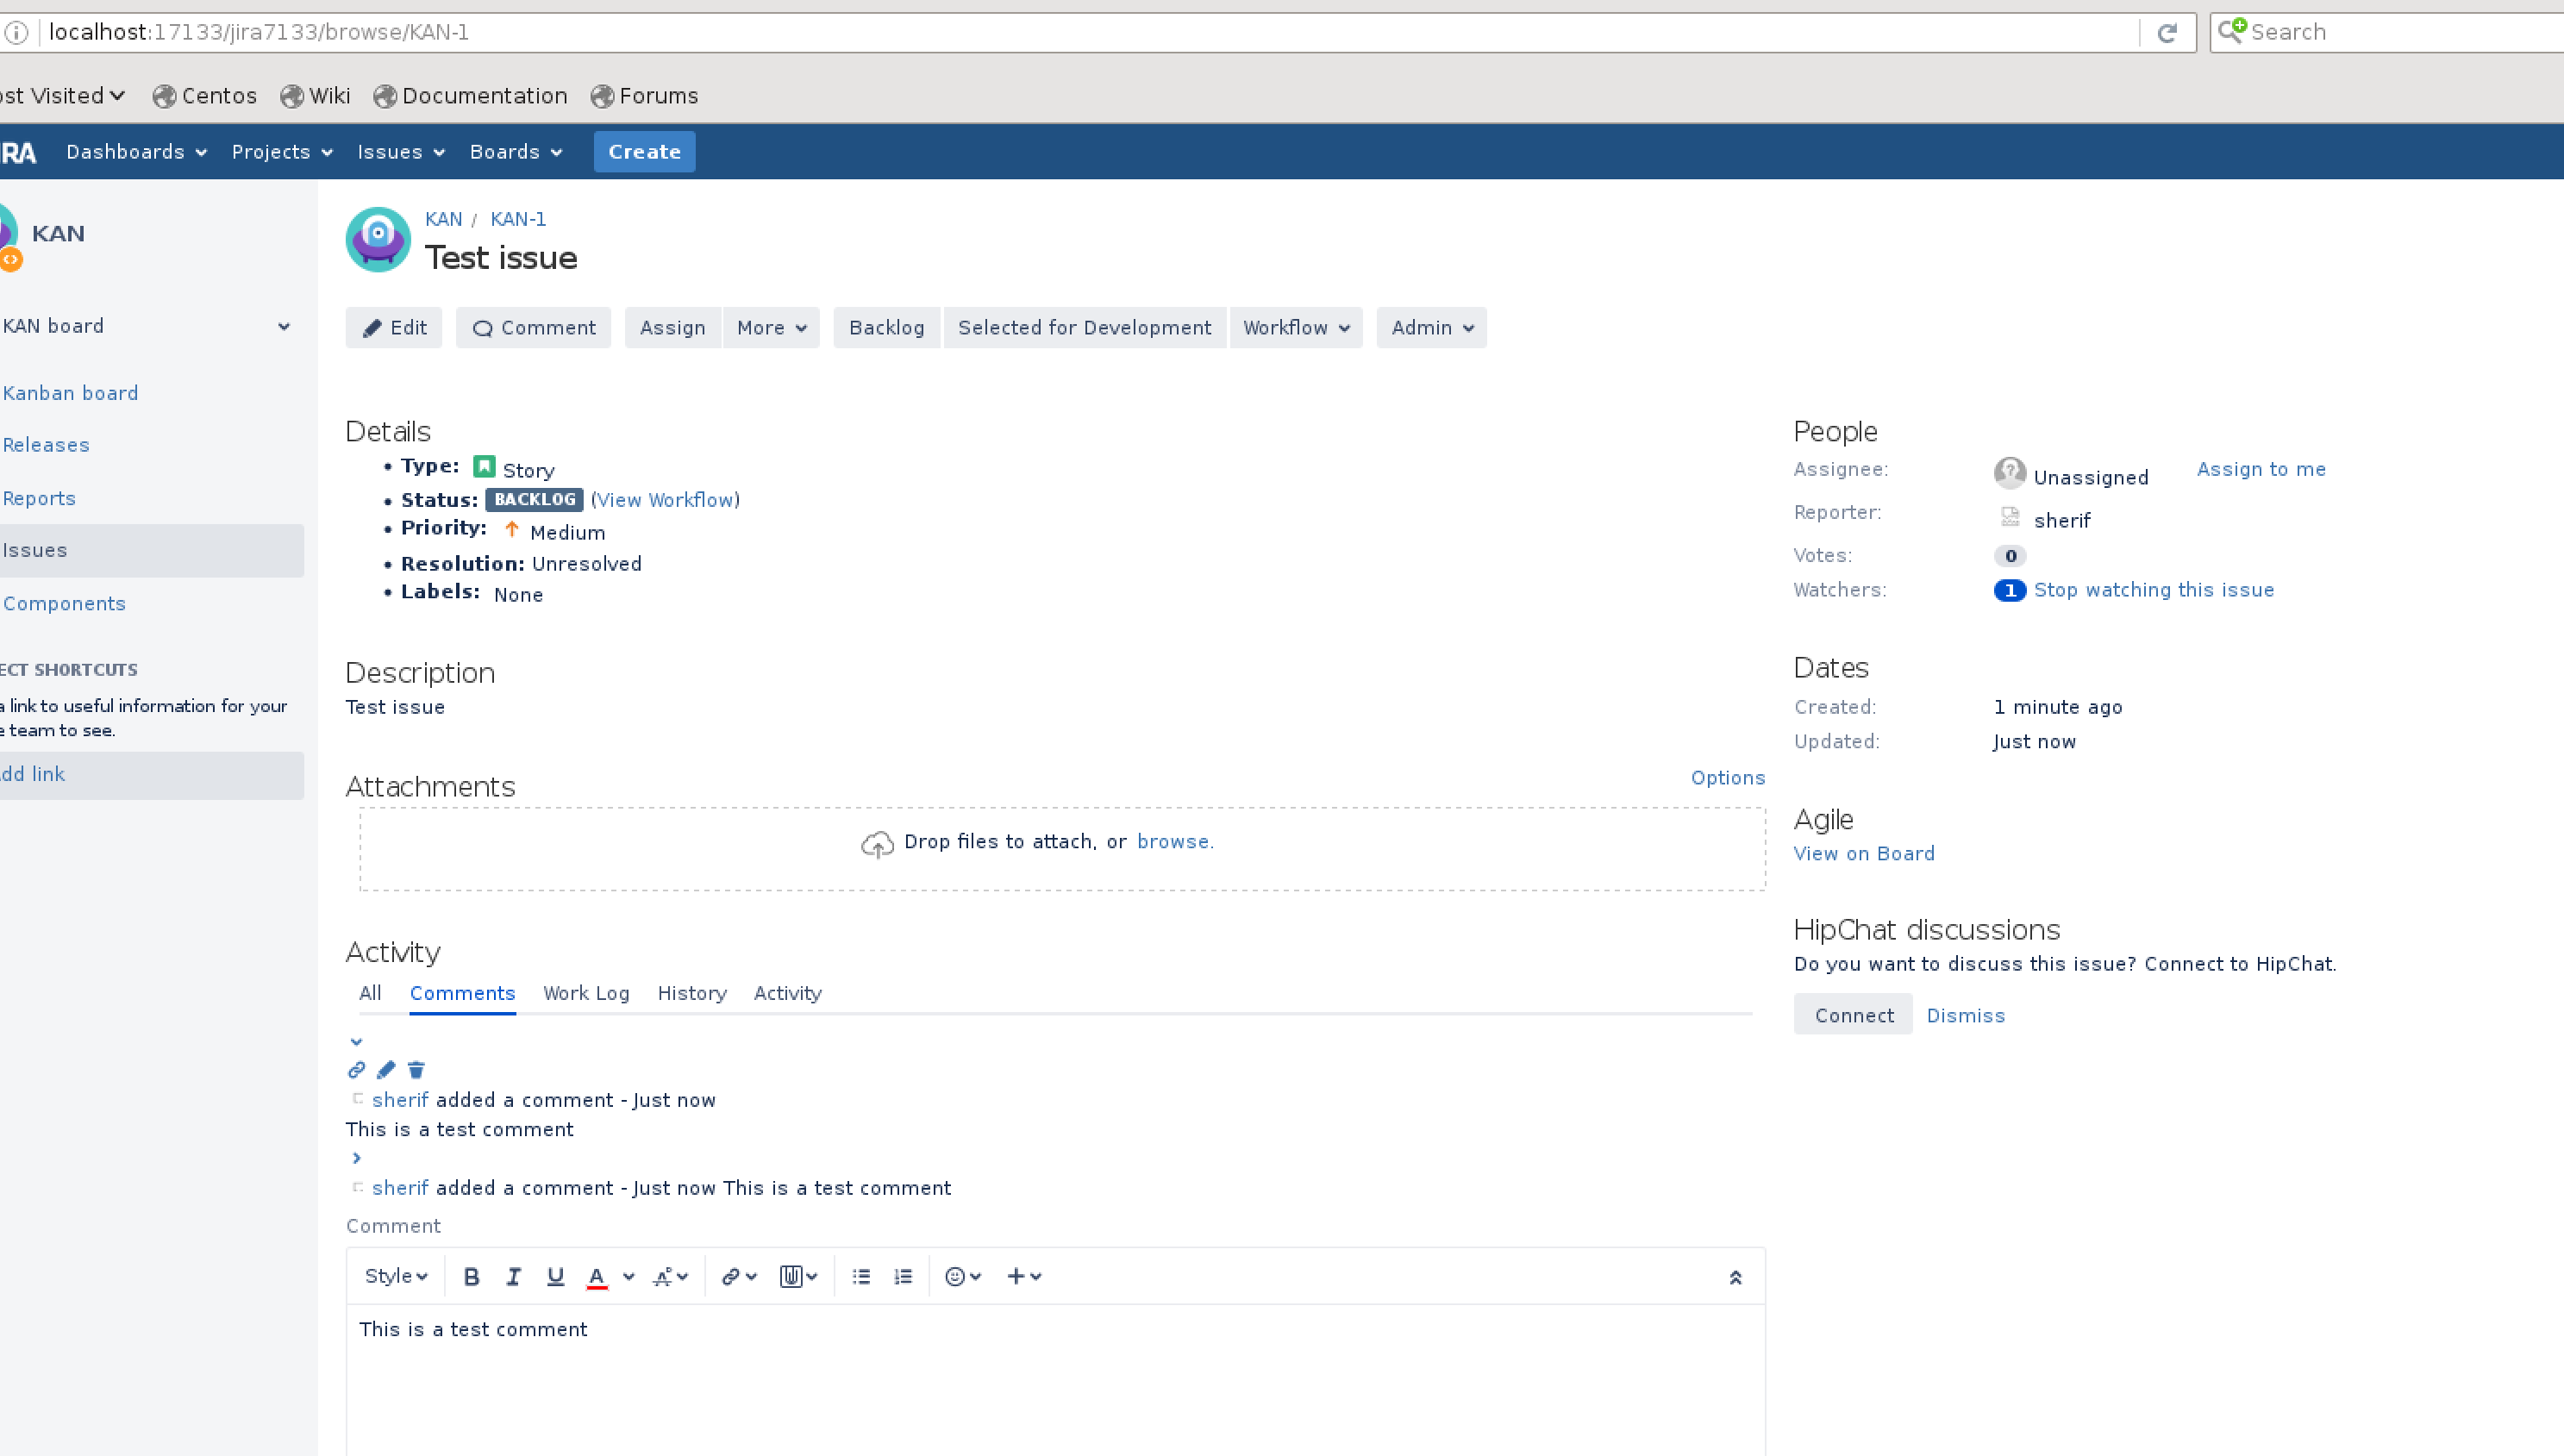Click inside the comment text area
Image resolution: width=2564 pixels, height=1456 pixels.
1055,1380
